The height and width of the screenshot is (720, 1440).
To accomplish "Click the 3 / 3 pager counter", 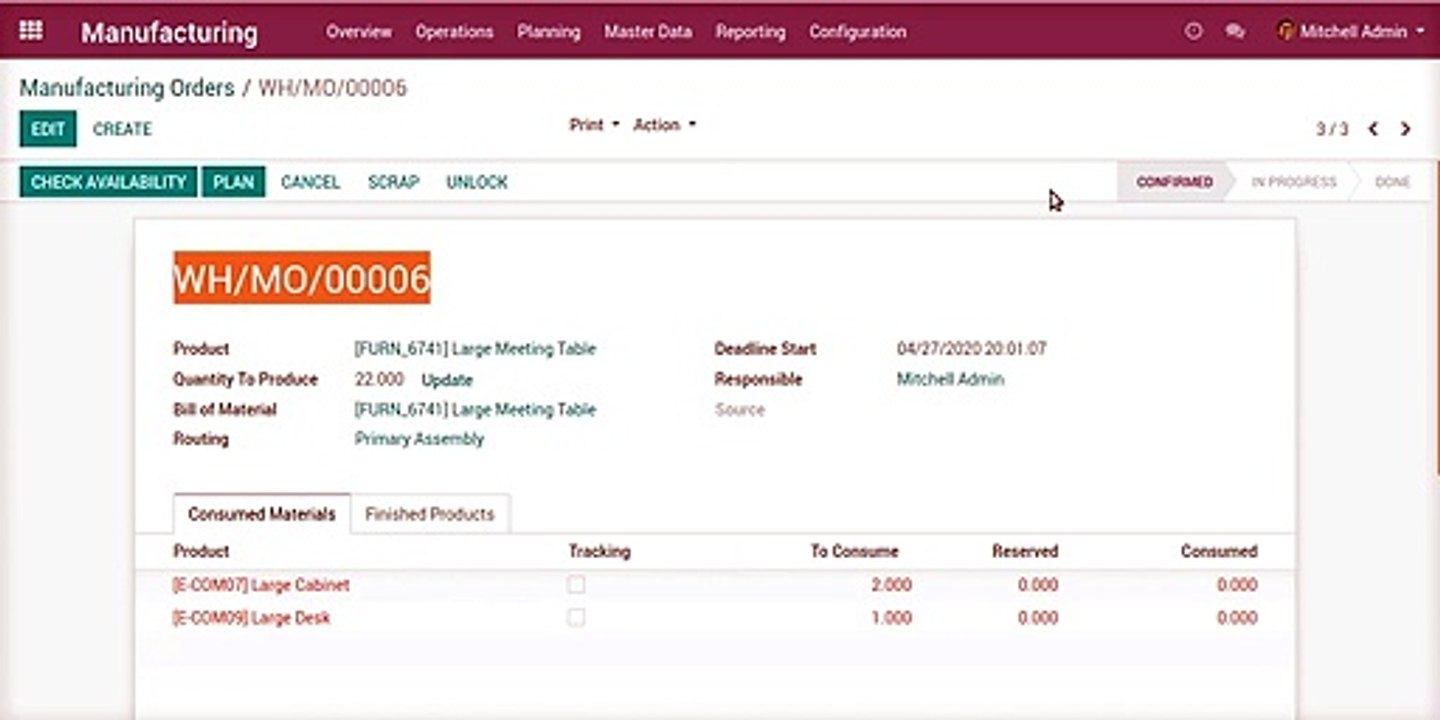I will (x=1332, y=129).
